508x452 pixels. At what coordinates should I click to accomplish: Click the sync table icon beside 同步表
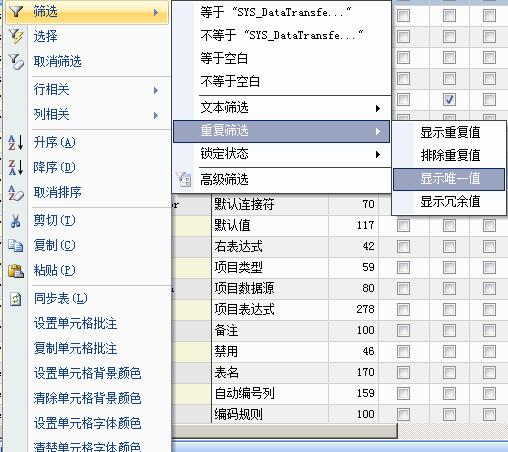tap(16, 299)
